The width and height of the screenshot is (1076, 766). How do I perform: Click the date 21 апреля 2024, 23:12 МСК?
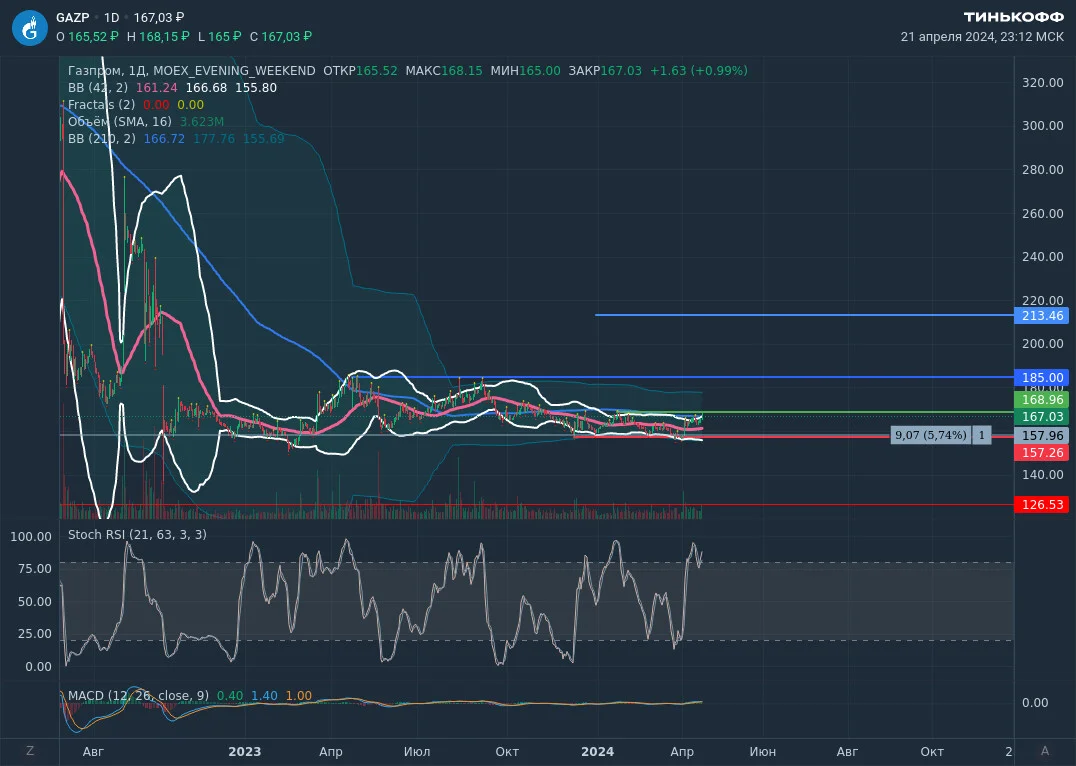click(x=982, y=37)
